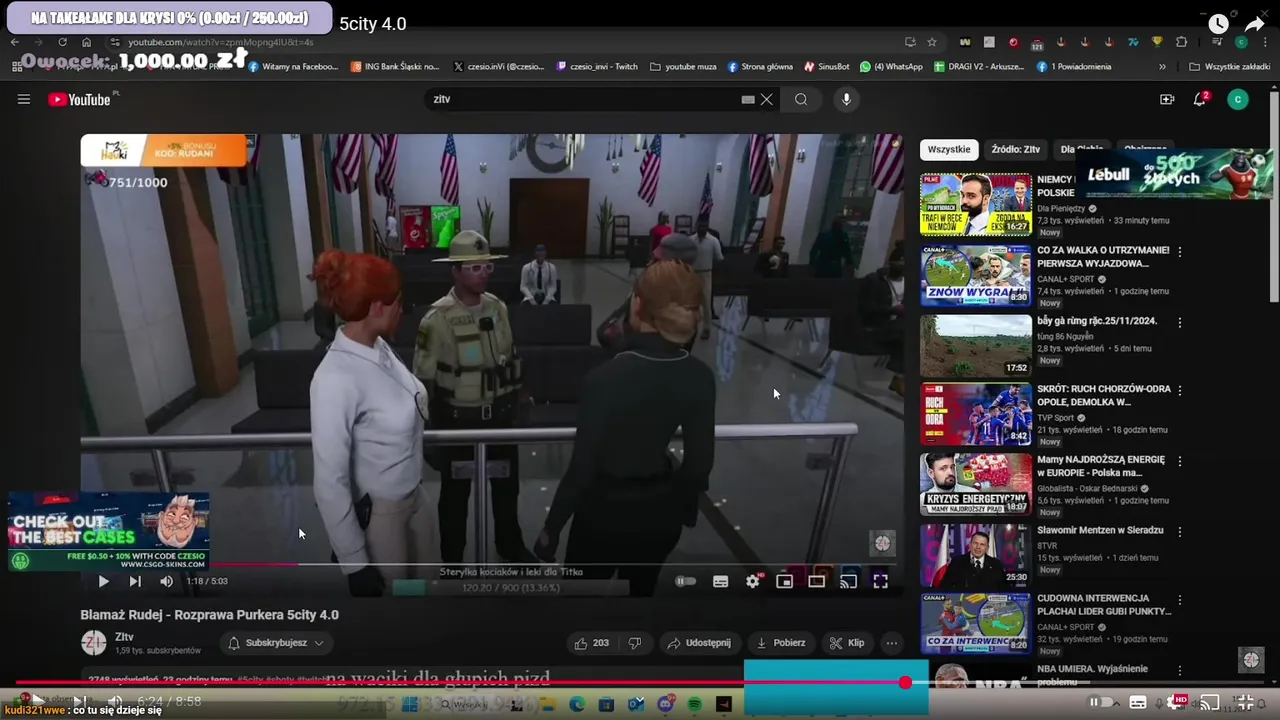
Task: Toggle theater mode in the inner player
Action: (816, 581)
